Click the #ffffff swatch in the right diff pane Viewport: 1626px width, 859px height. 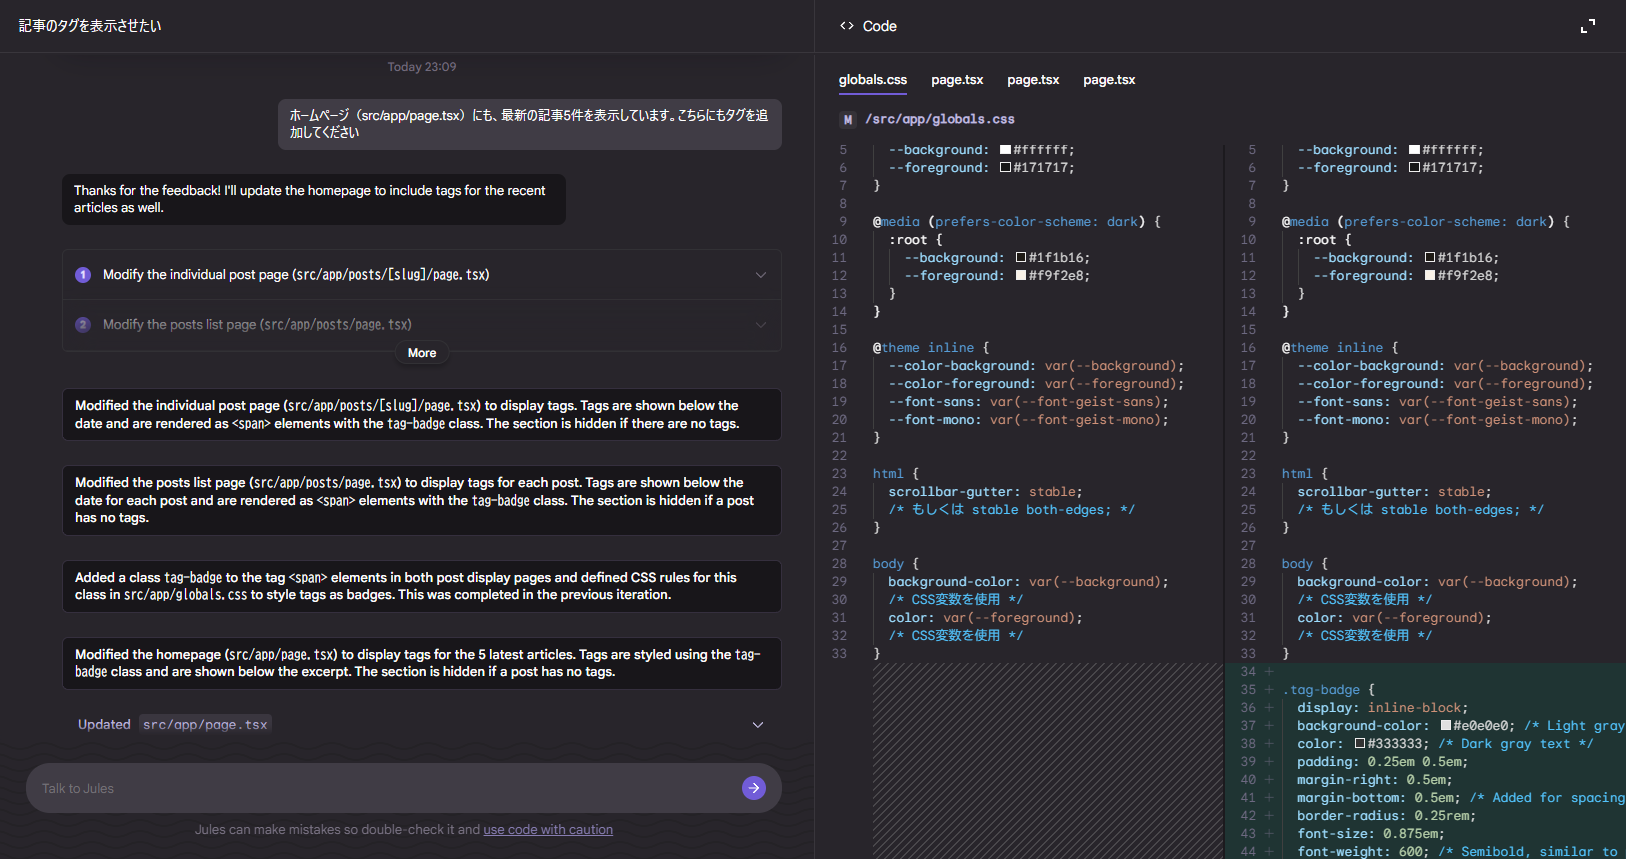click(1415, 150)
